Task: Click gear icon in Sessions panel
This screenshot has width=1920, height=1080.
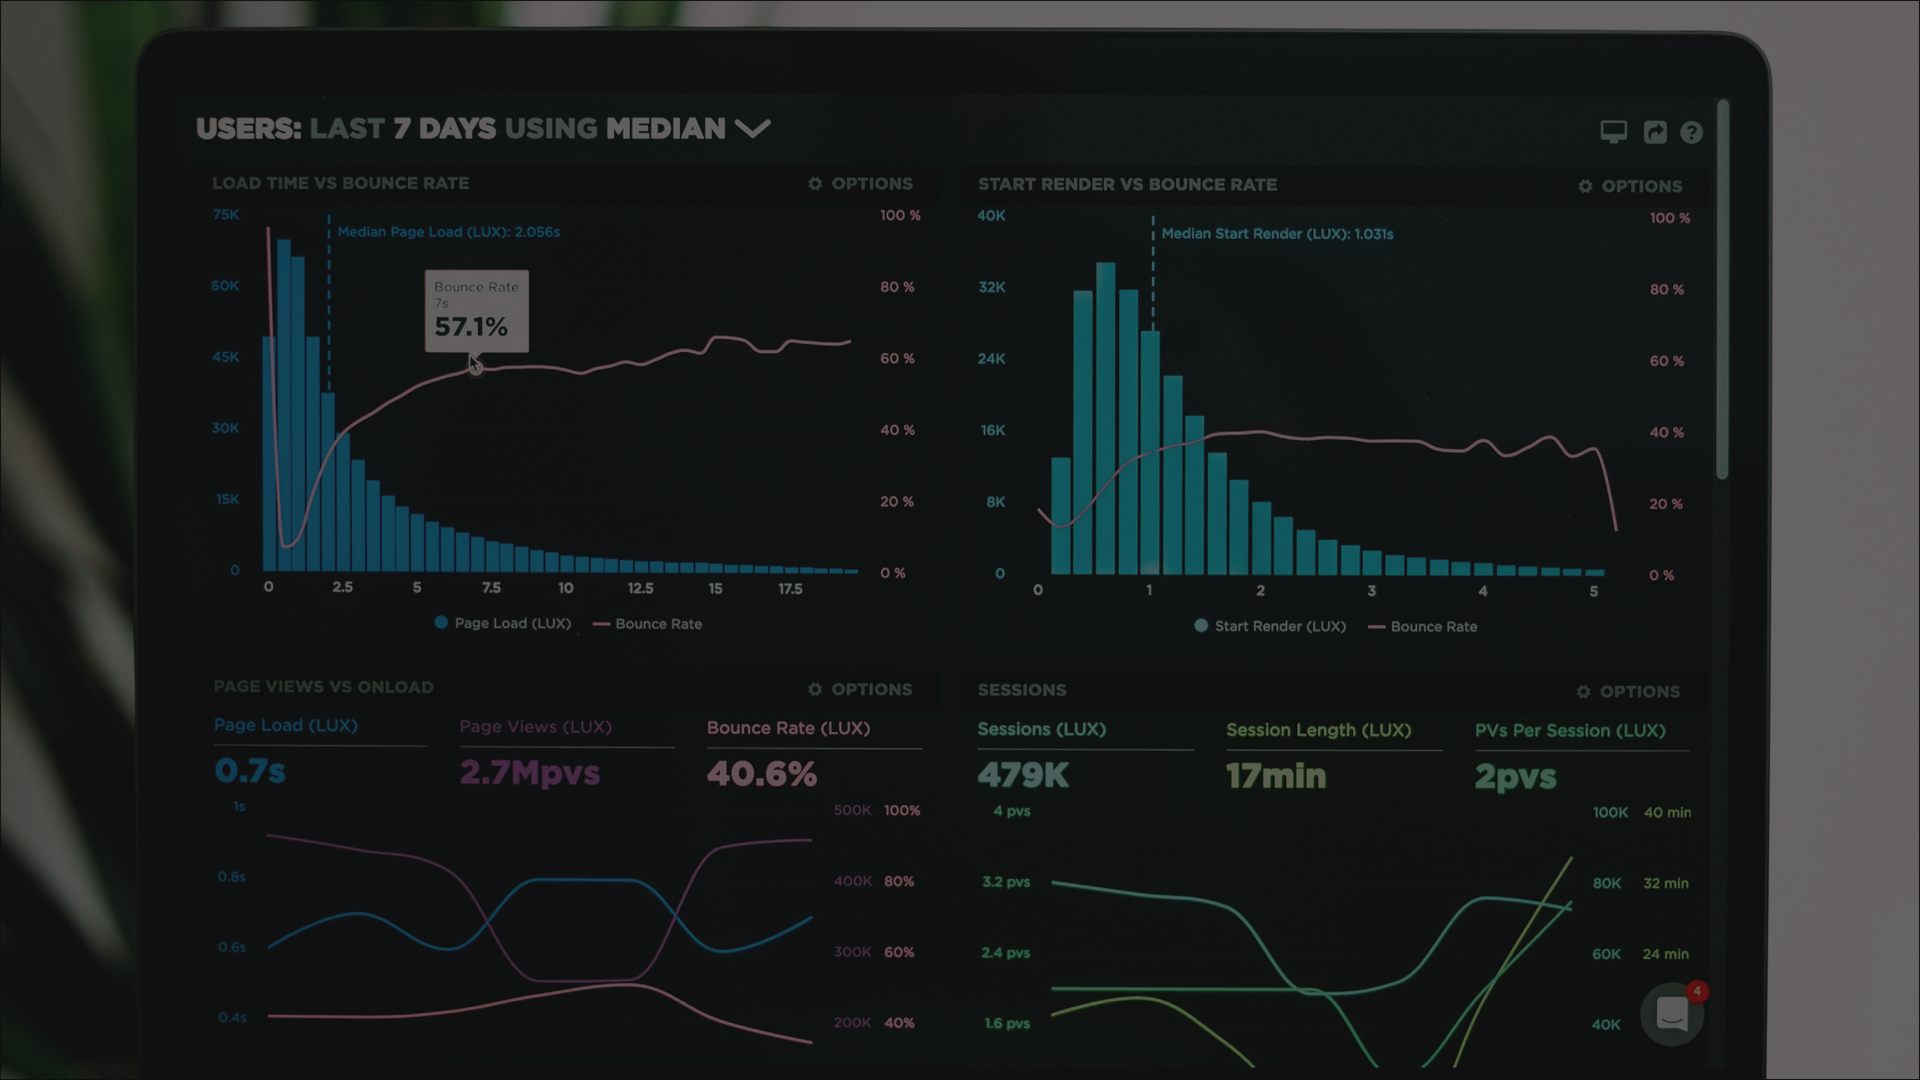Action: coord(1583,692)
